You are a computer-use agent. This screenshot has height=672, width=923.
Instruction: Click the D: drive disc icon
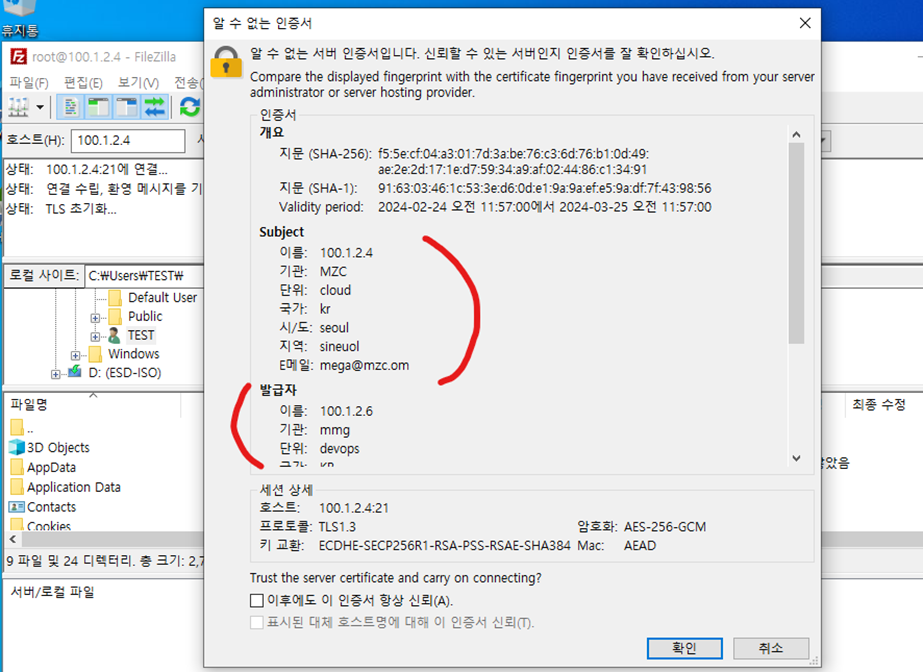point(75,372)
